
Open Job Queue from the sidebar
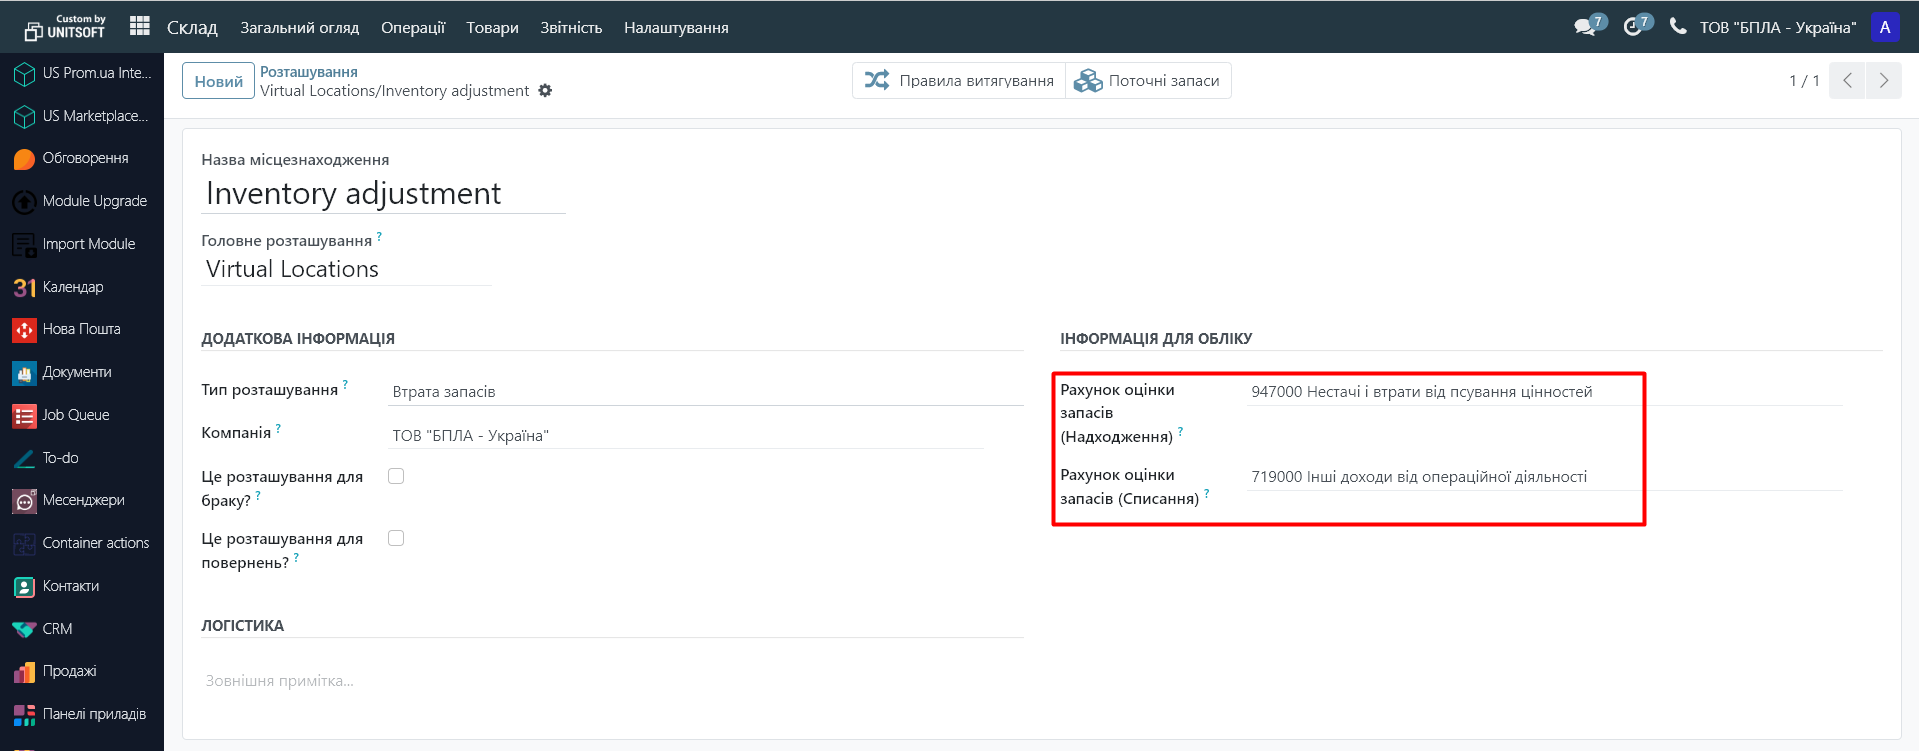pyautogui.click(x=75, y=415)
